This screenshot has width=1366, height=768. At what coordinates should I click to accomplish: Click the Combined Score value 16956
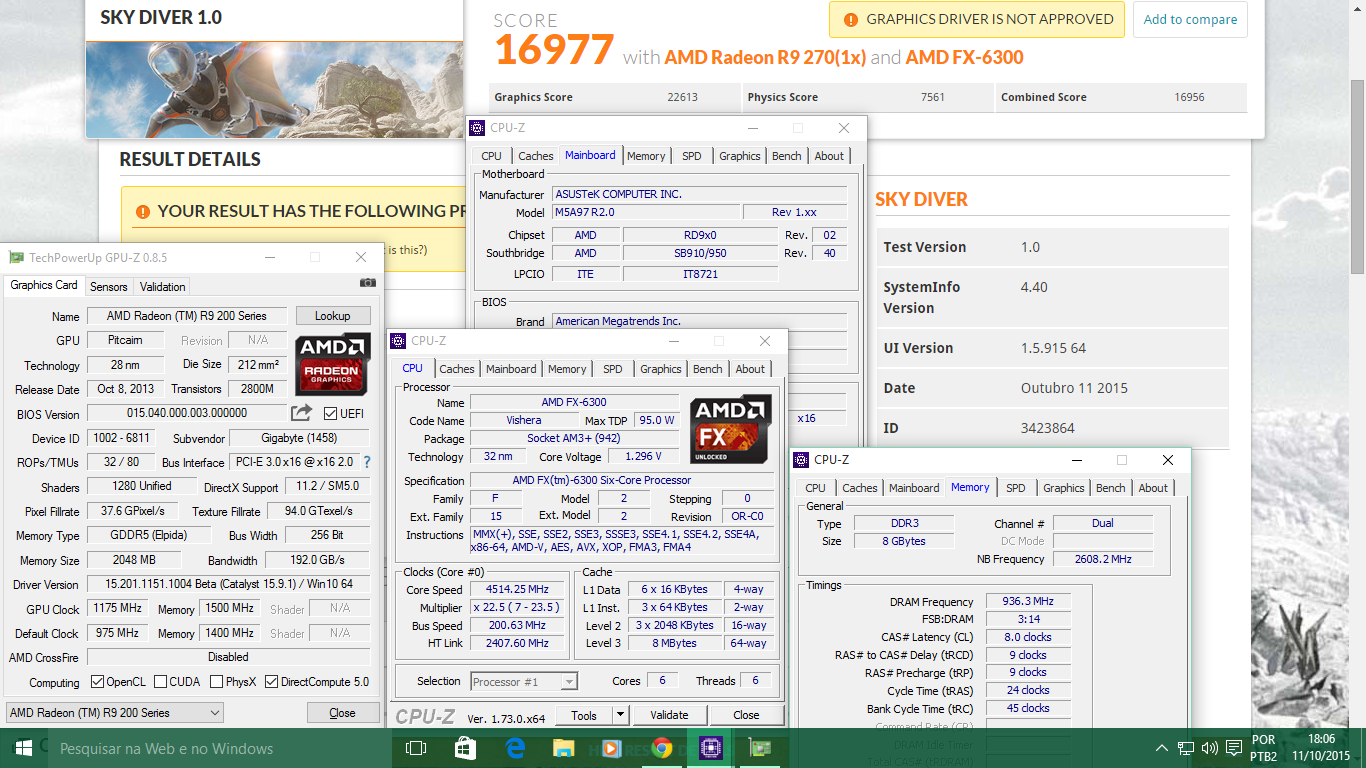[1189, 97]
